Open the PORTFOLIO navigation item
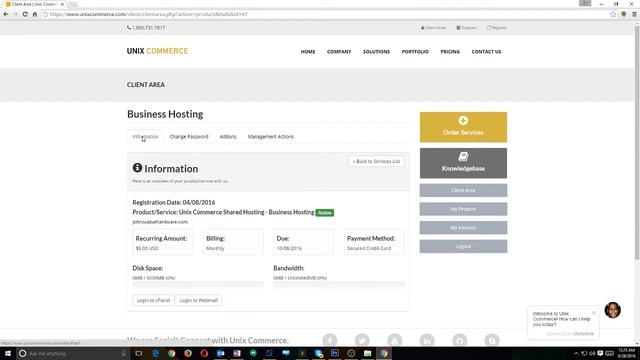640x360 pixels. point(415,52)
